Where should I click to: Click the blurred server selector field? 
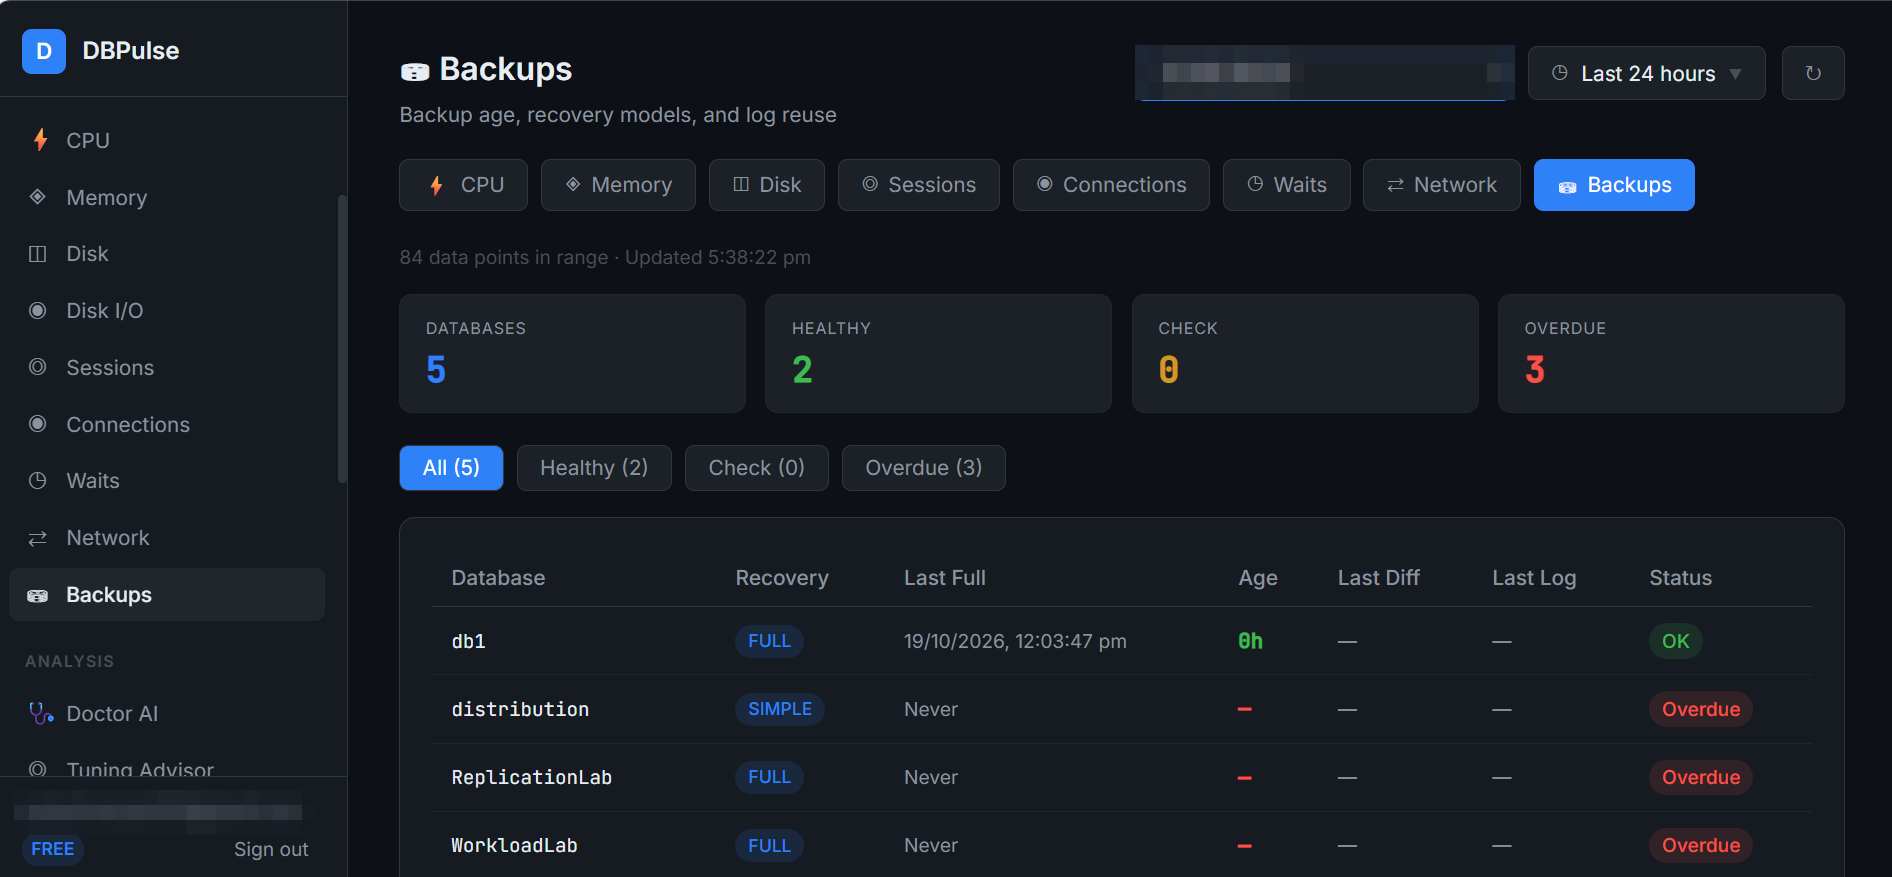pos(1324,73)
